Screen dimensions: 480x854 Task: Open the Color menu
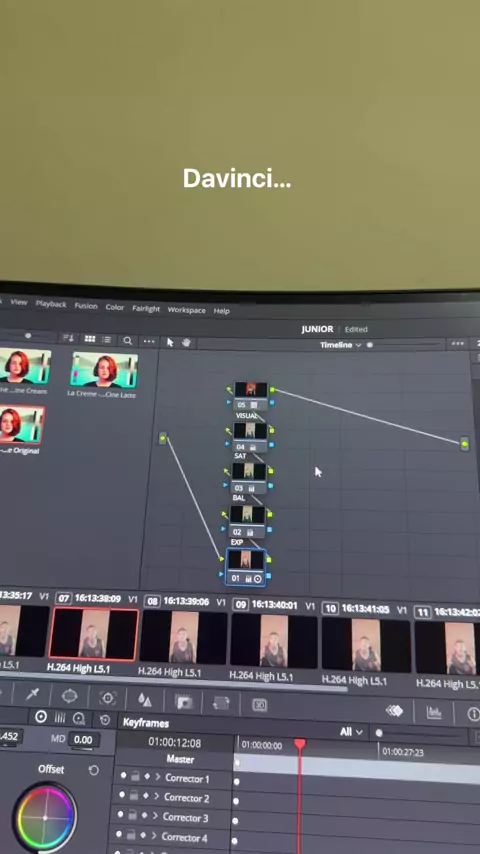point(114,307)
